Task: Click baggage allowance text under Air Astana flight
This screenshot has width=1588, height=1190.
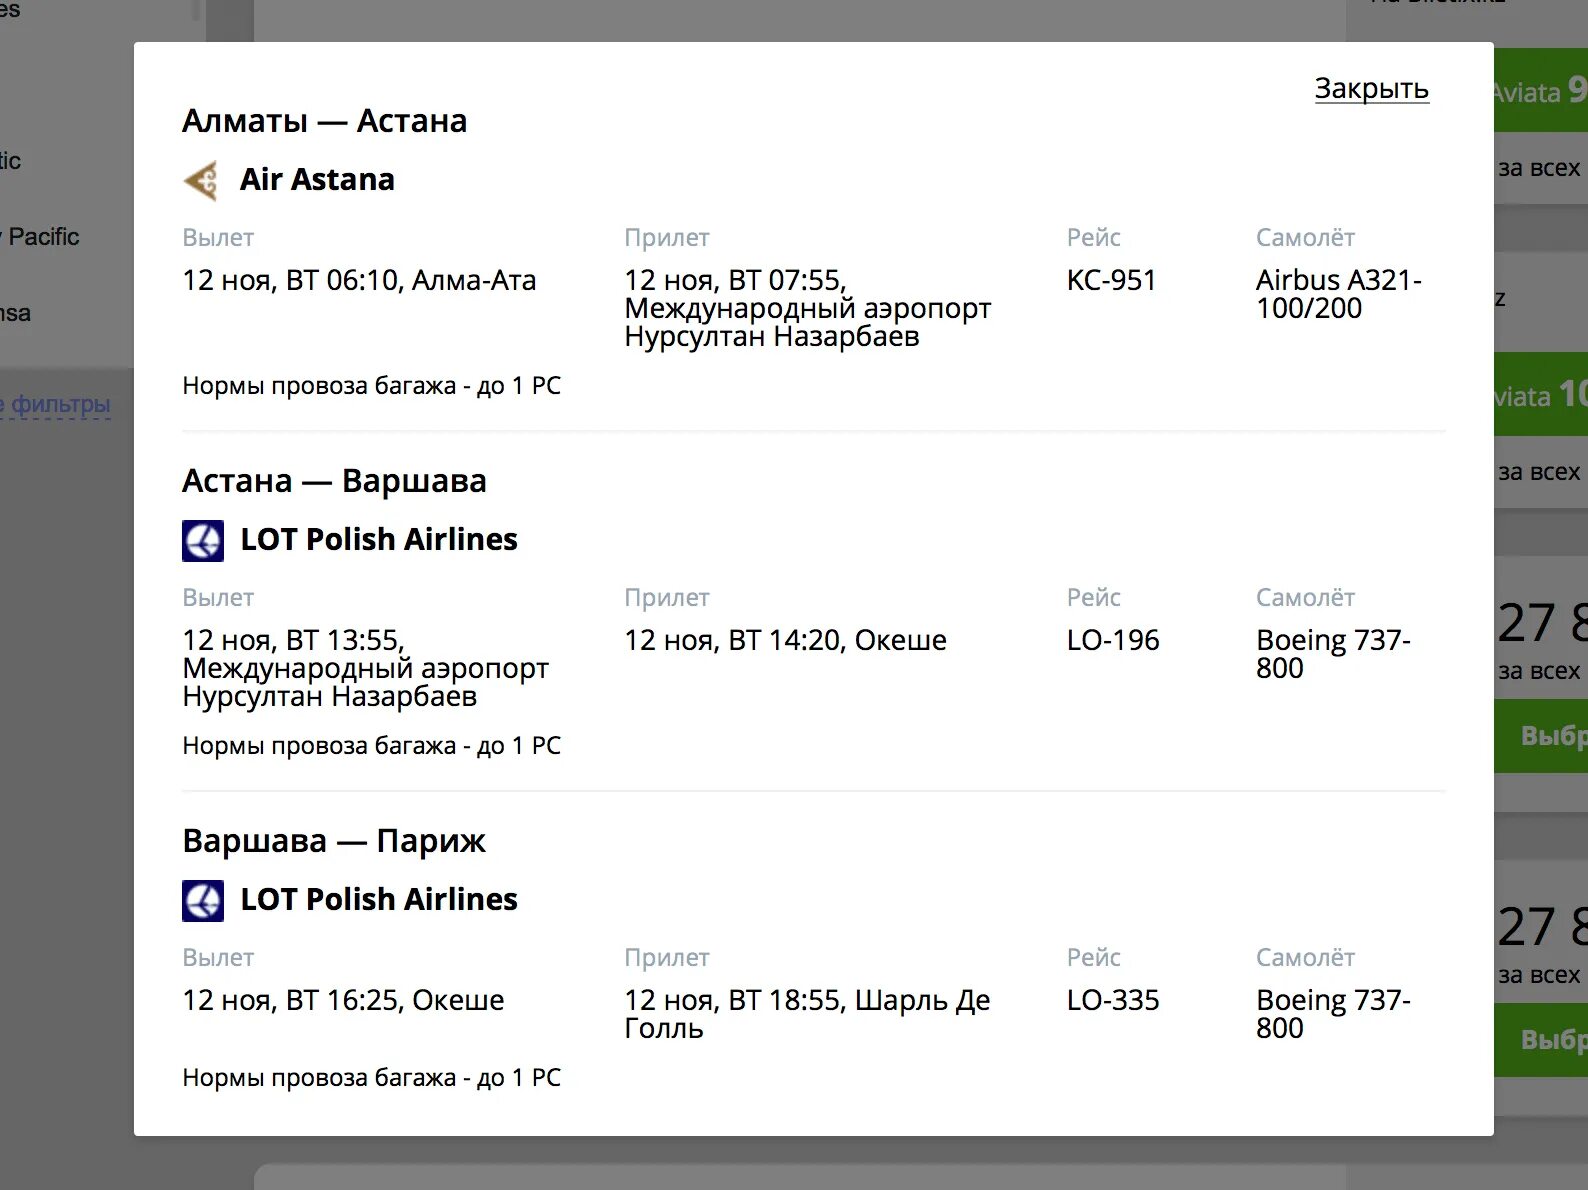Action: click(371, 386)
